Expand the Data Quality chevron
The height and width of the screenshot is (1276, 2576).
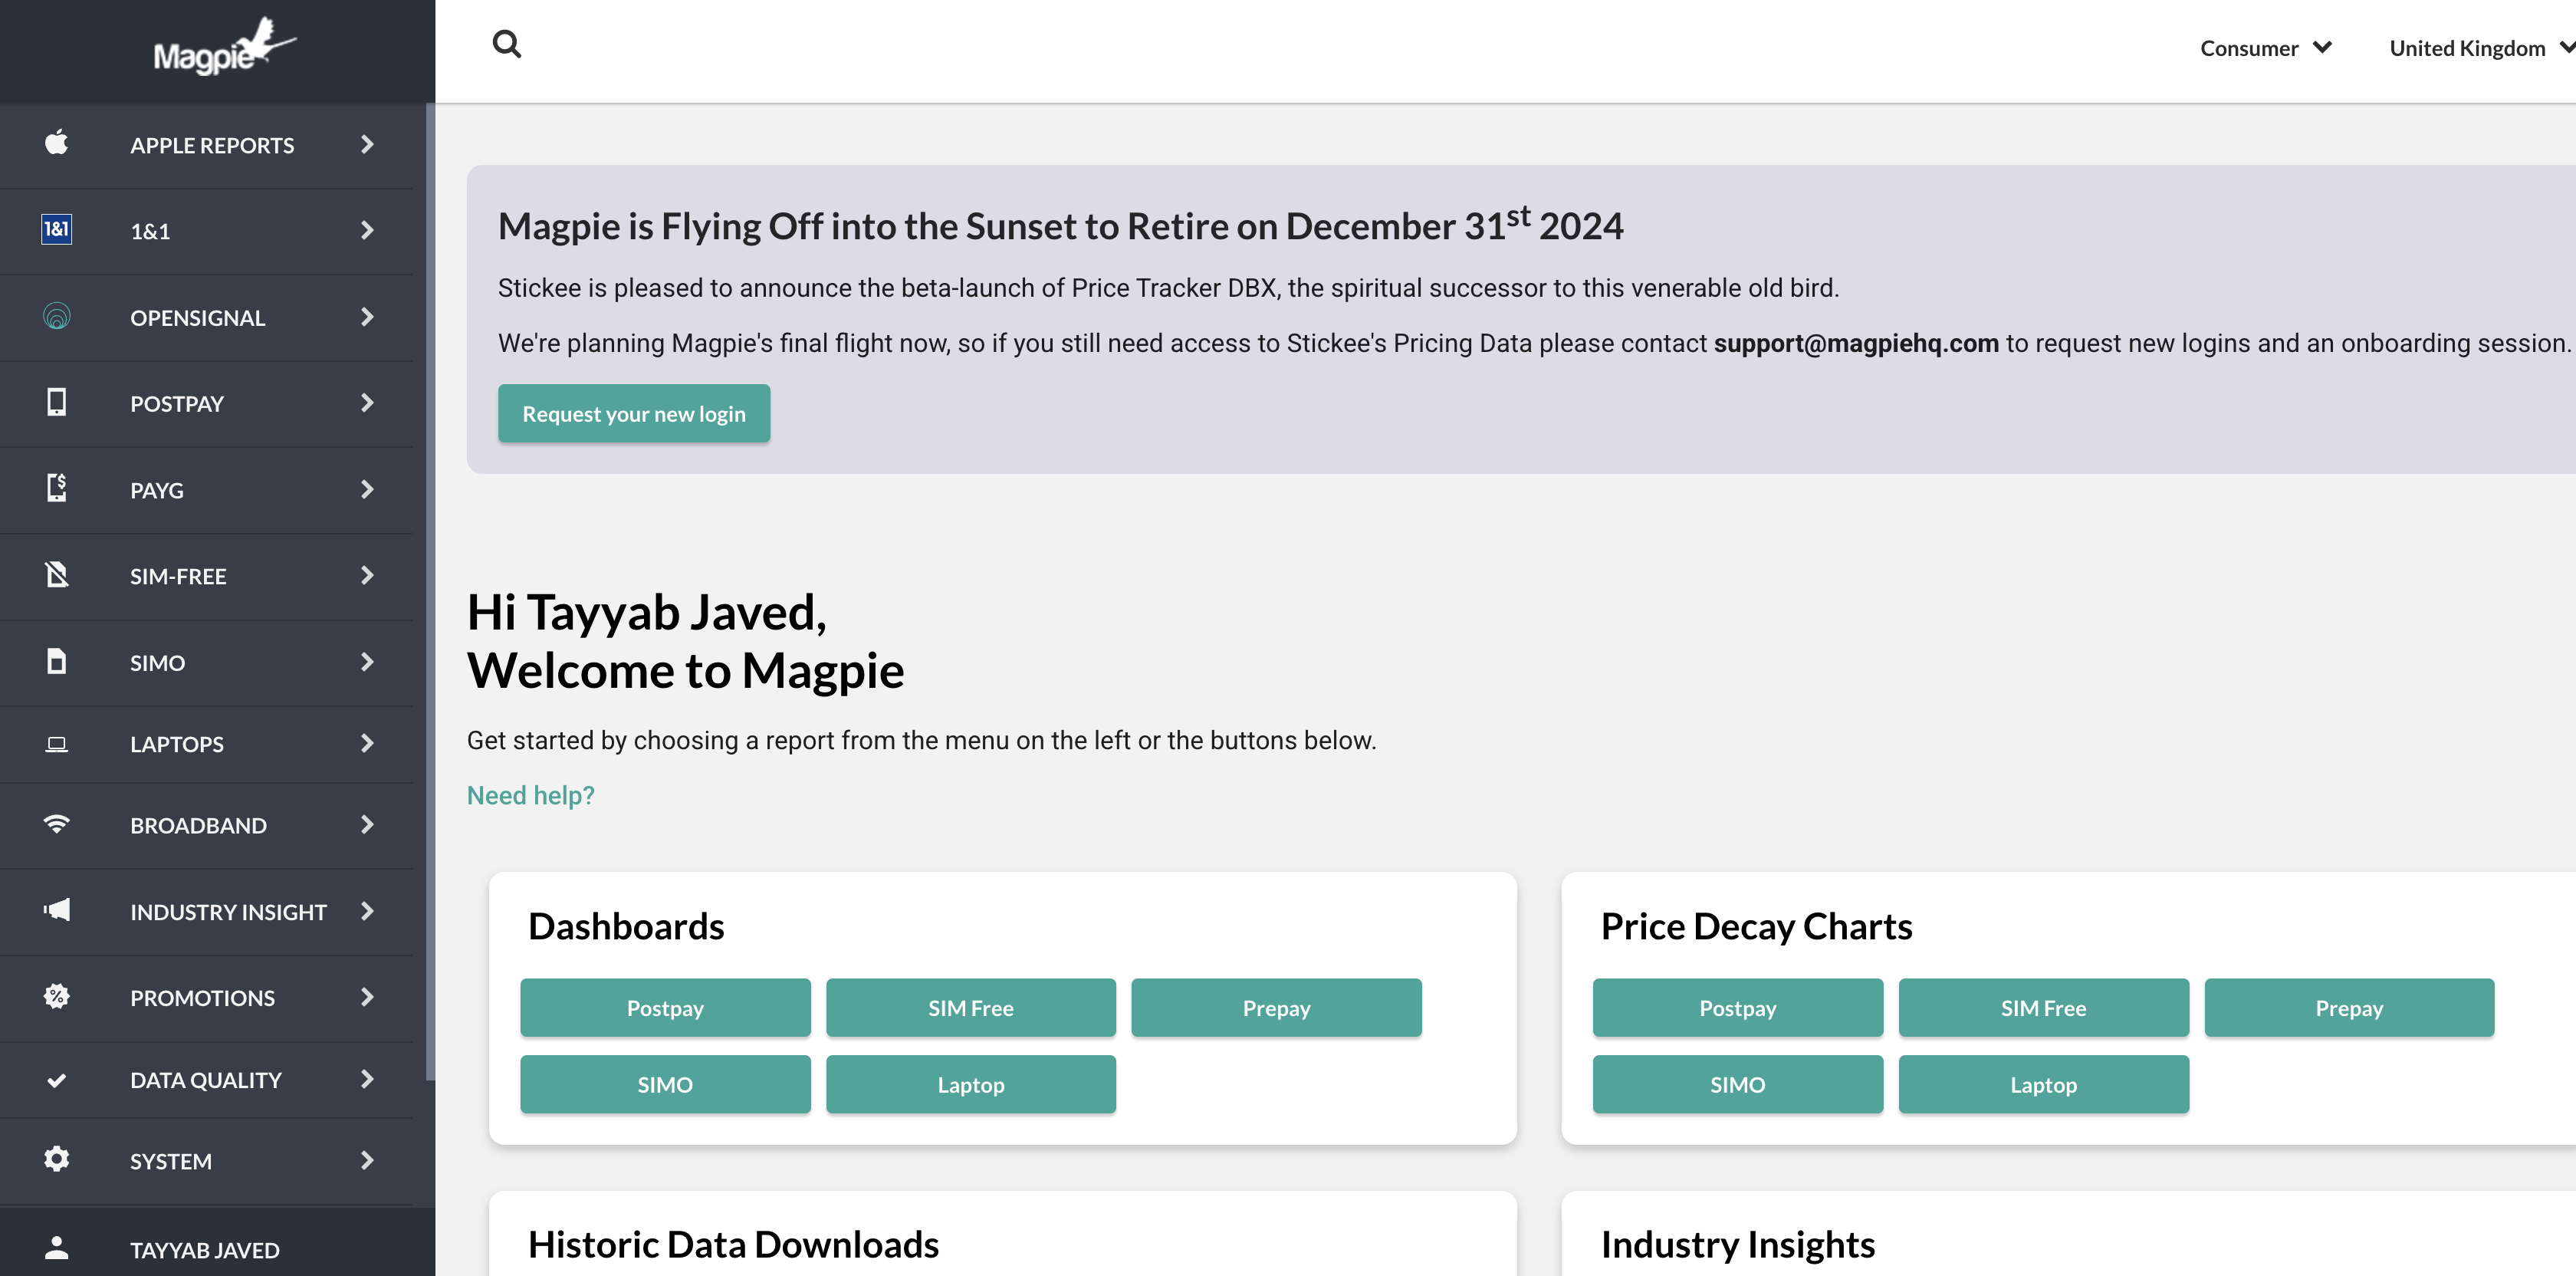pyautogui.click(x=367, y=1079)
